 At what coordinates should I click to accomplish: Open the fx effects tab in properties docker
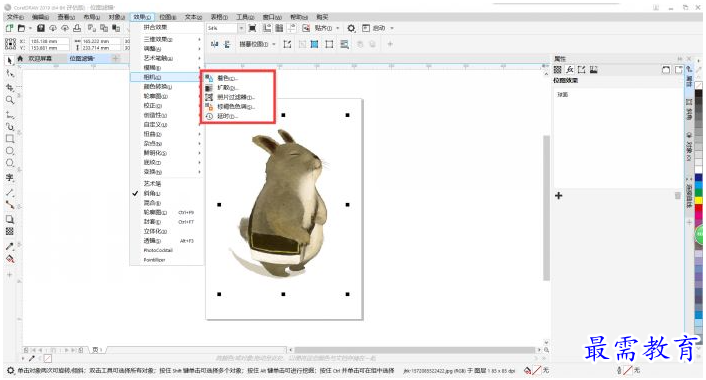tap(570, 69)
